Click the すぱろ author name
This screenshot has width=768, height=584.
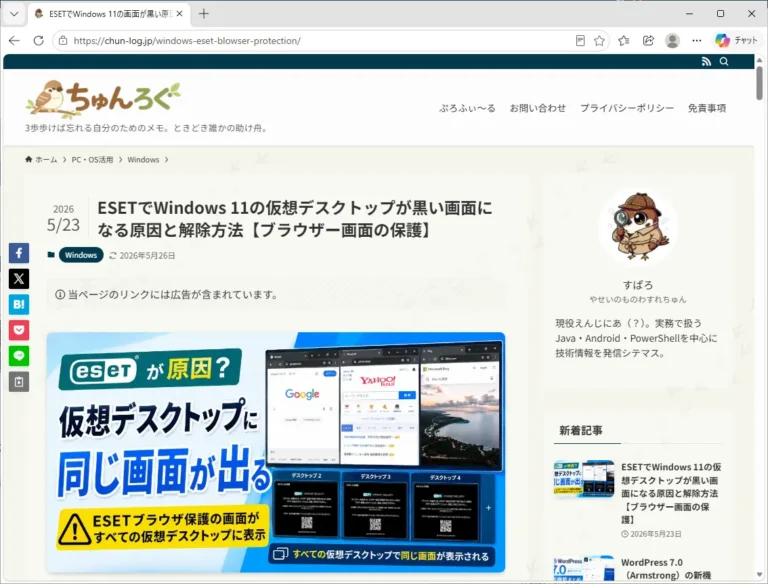click(x=638, y=285)
